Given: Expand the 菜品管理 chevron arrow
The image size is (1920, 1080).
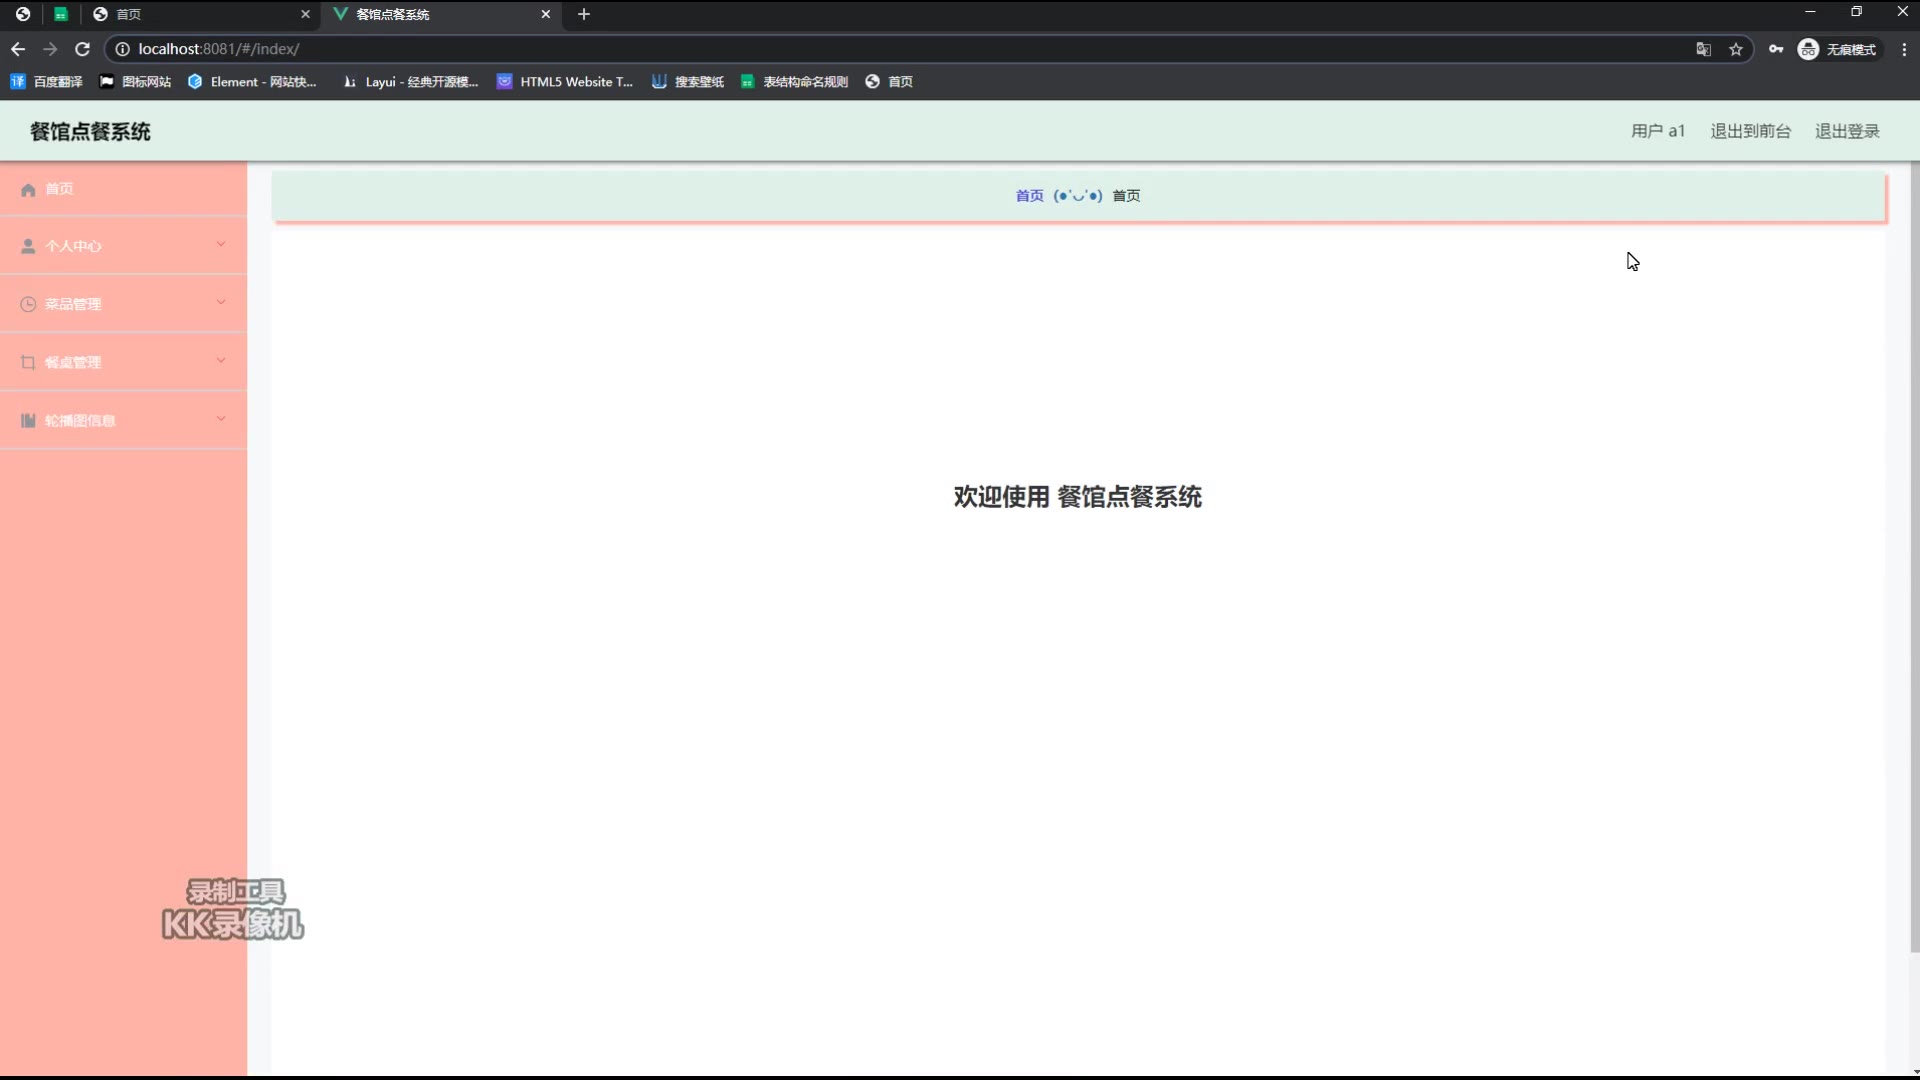Looking at the screenshot, I should click(x=221, y=302).
